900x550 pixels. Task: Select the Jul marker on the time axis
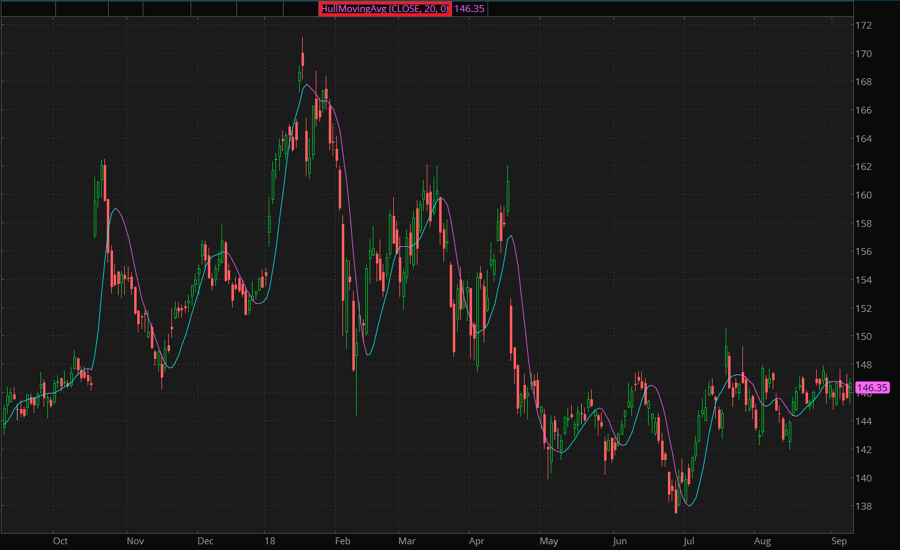[x=688, y=541]
